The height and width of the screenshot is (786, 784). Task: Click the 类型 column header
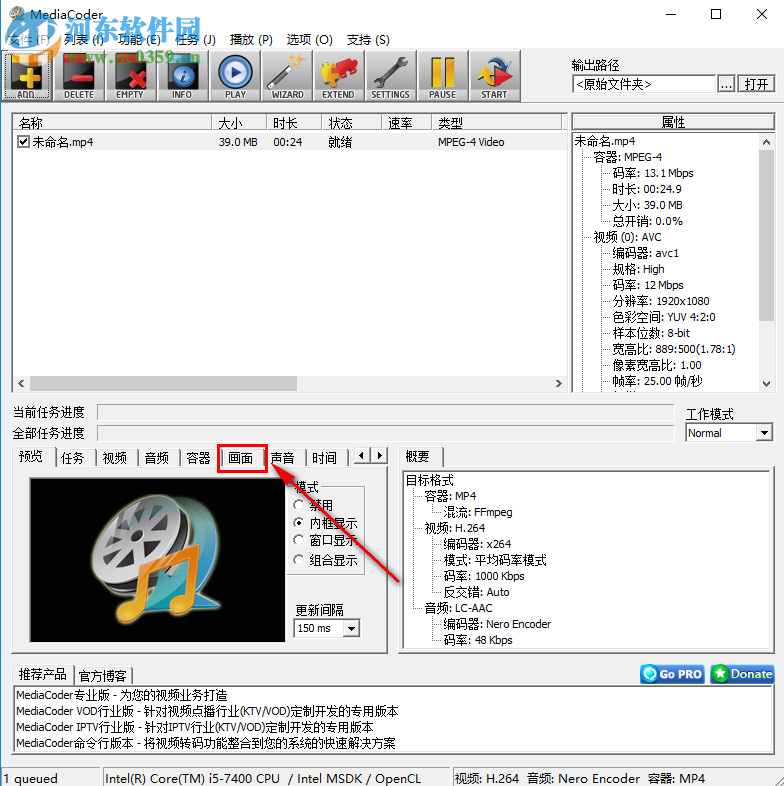coord(496,123)
